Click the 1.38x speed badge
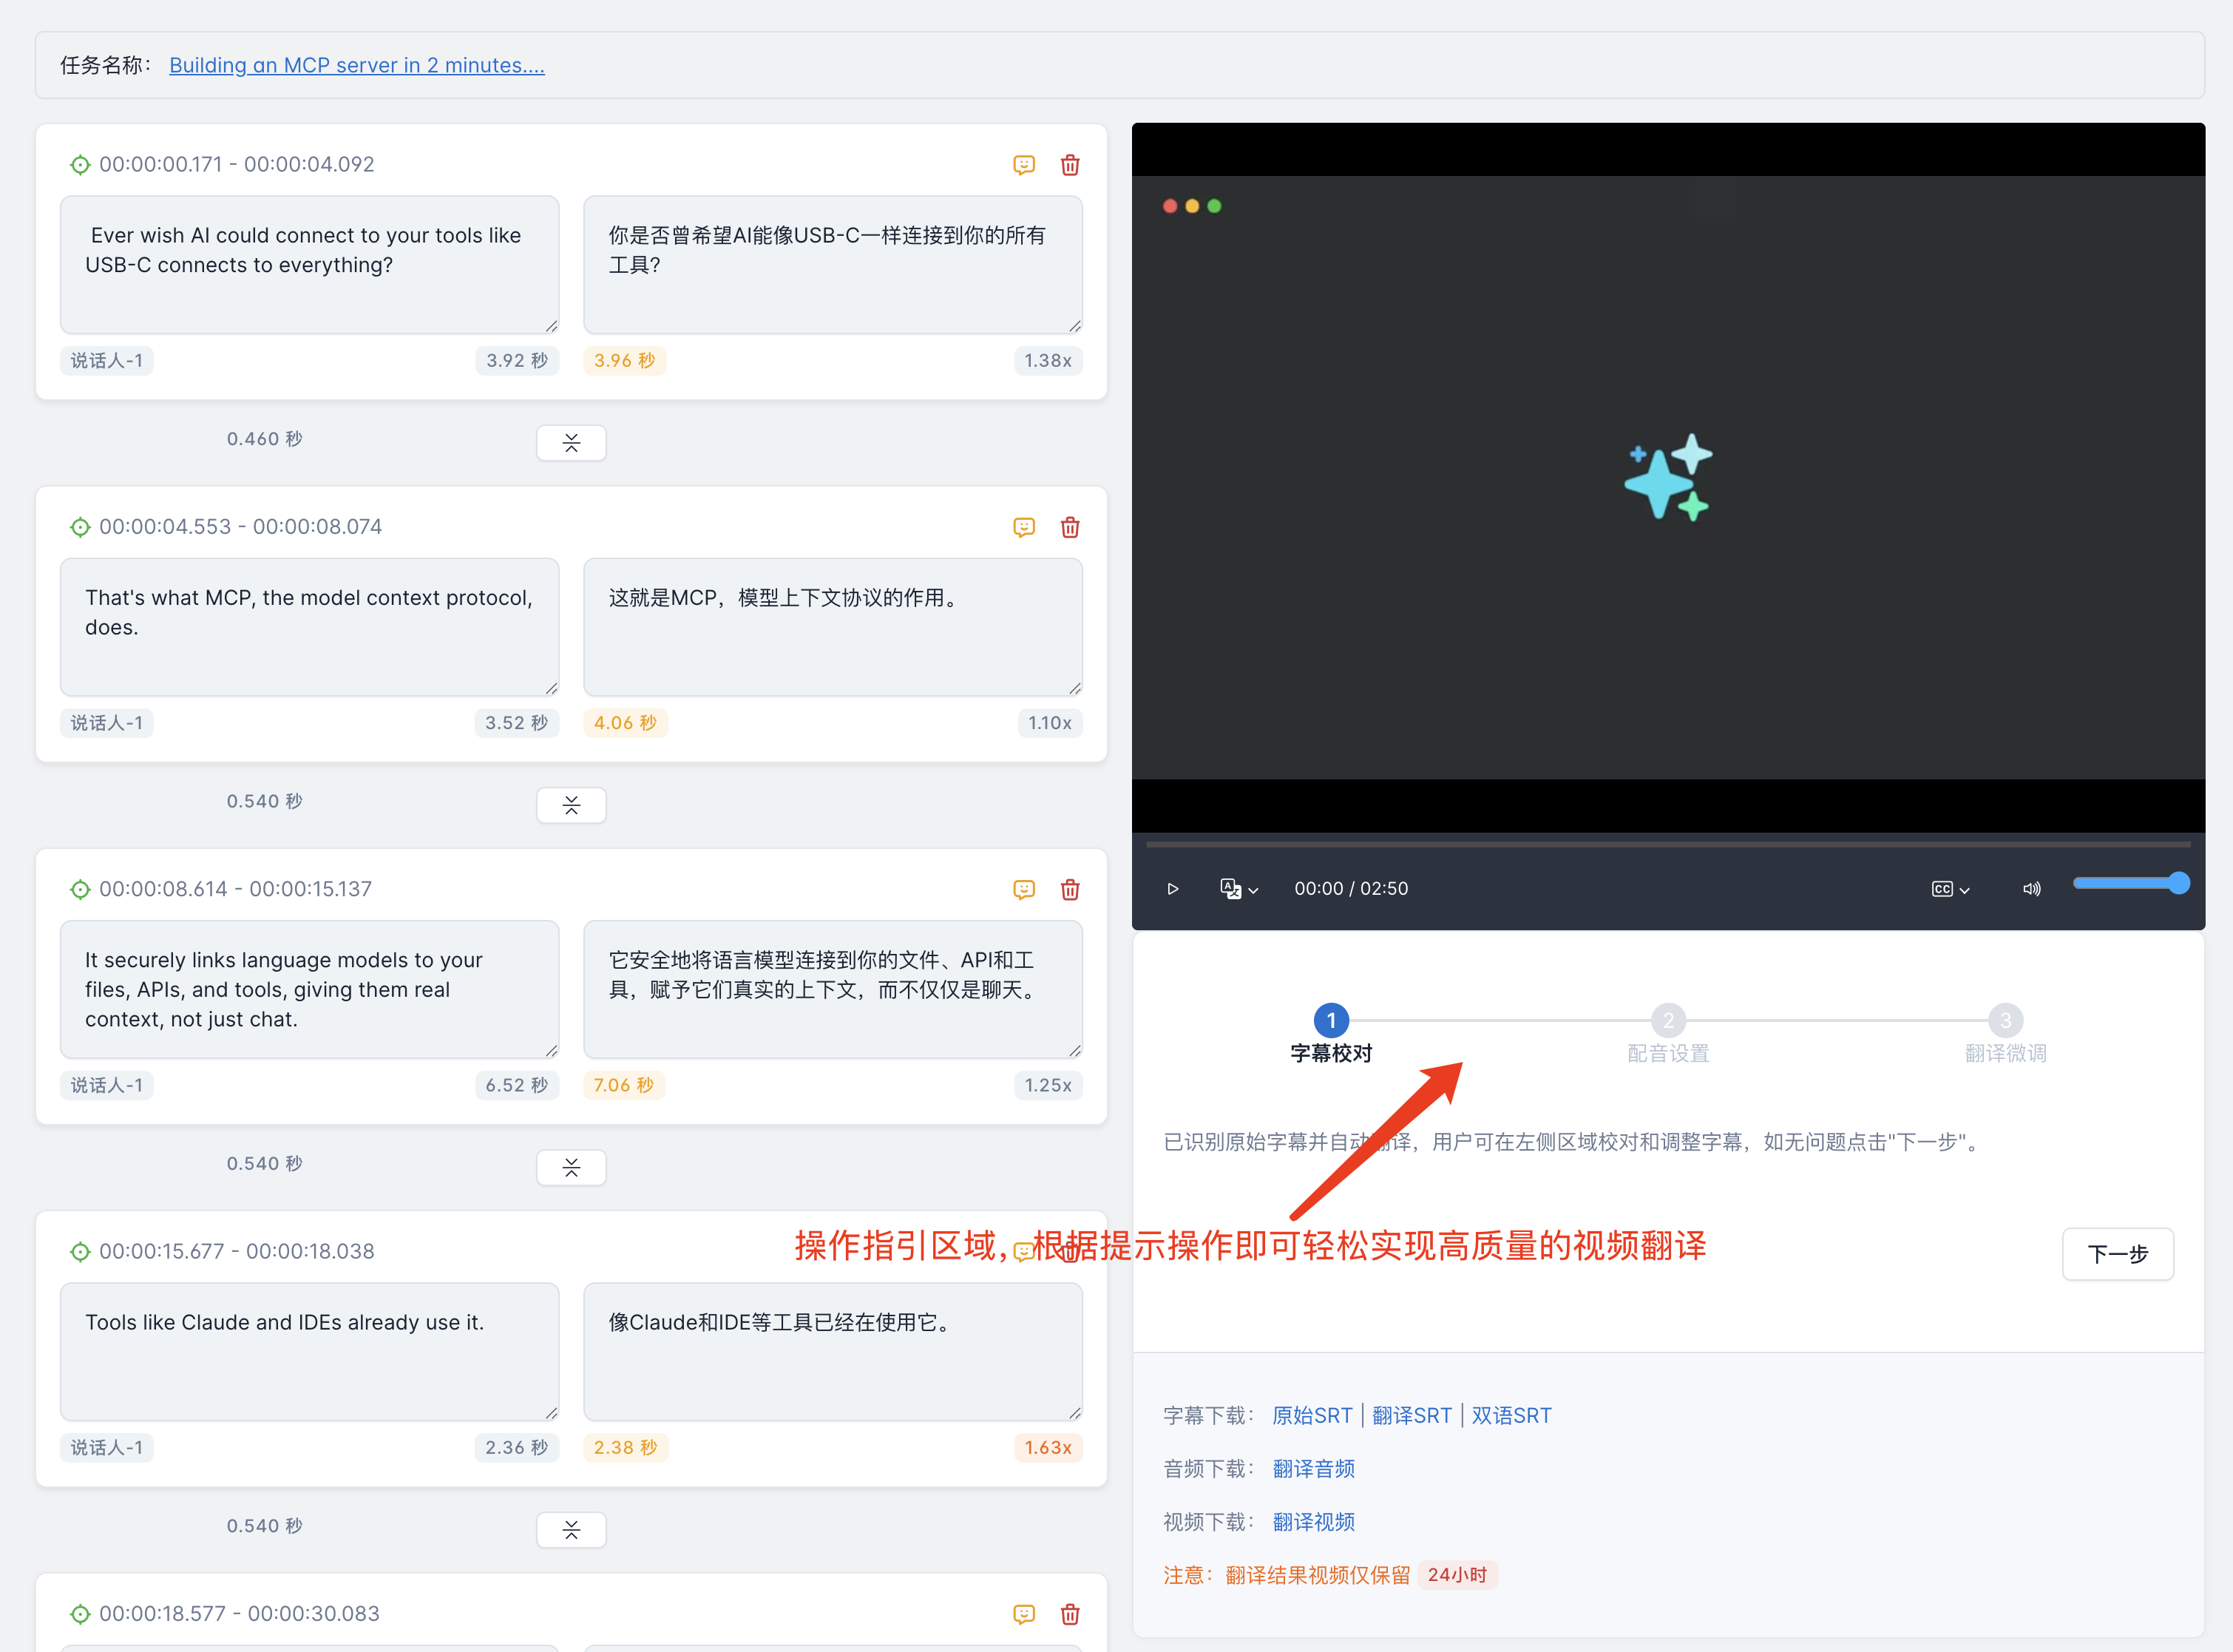Screen dimensions: 2233x1652 1047,361
